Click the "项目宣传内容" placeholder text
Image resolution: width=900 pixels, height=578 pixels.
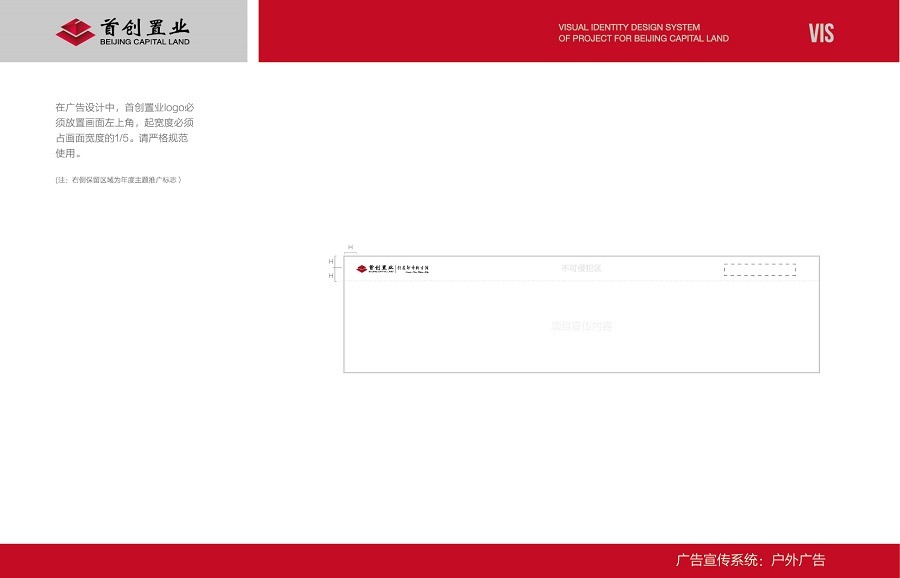pos(581,326)
